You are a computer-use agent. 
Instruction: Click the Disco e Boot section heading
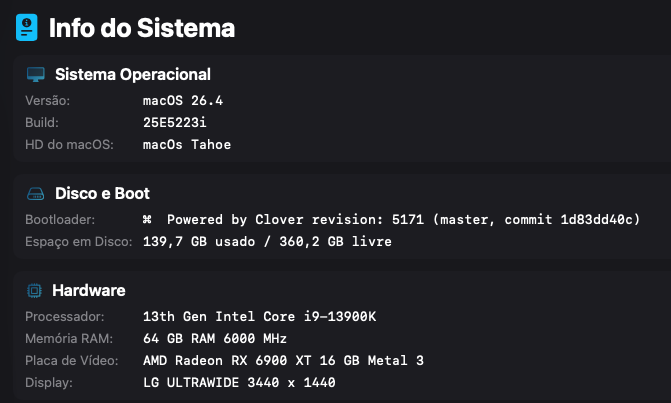[x=102, y=193]
